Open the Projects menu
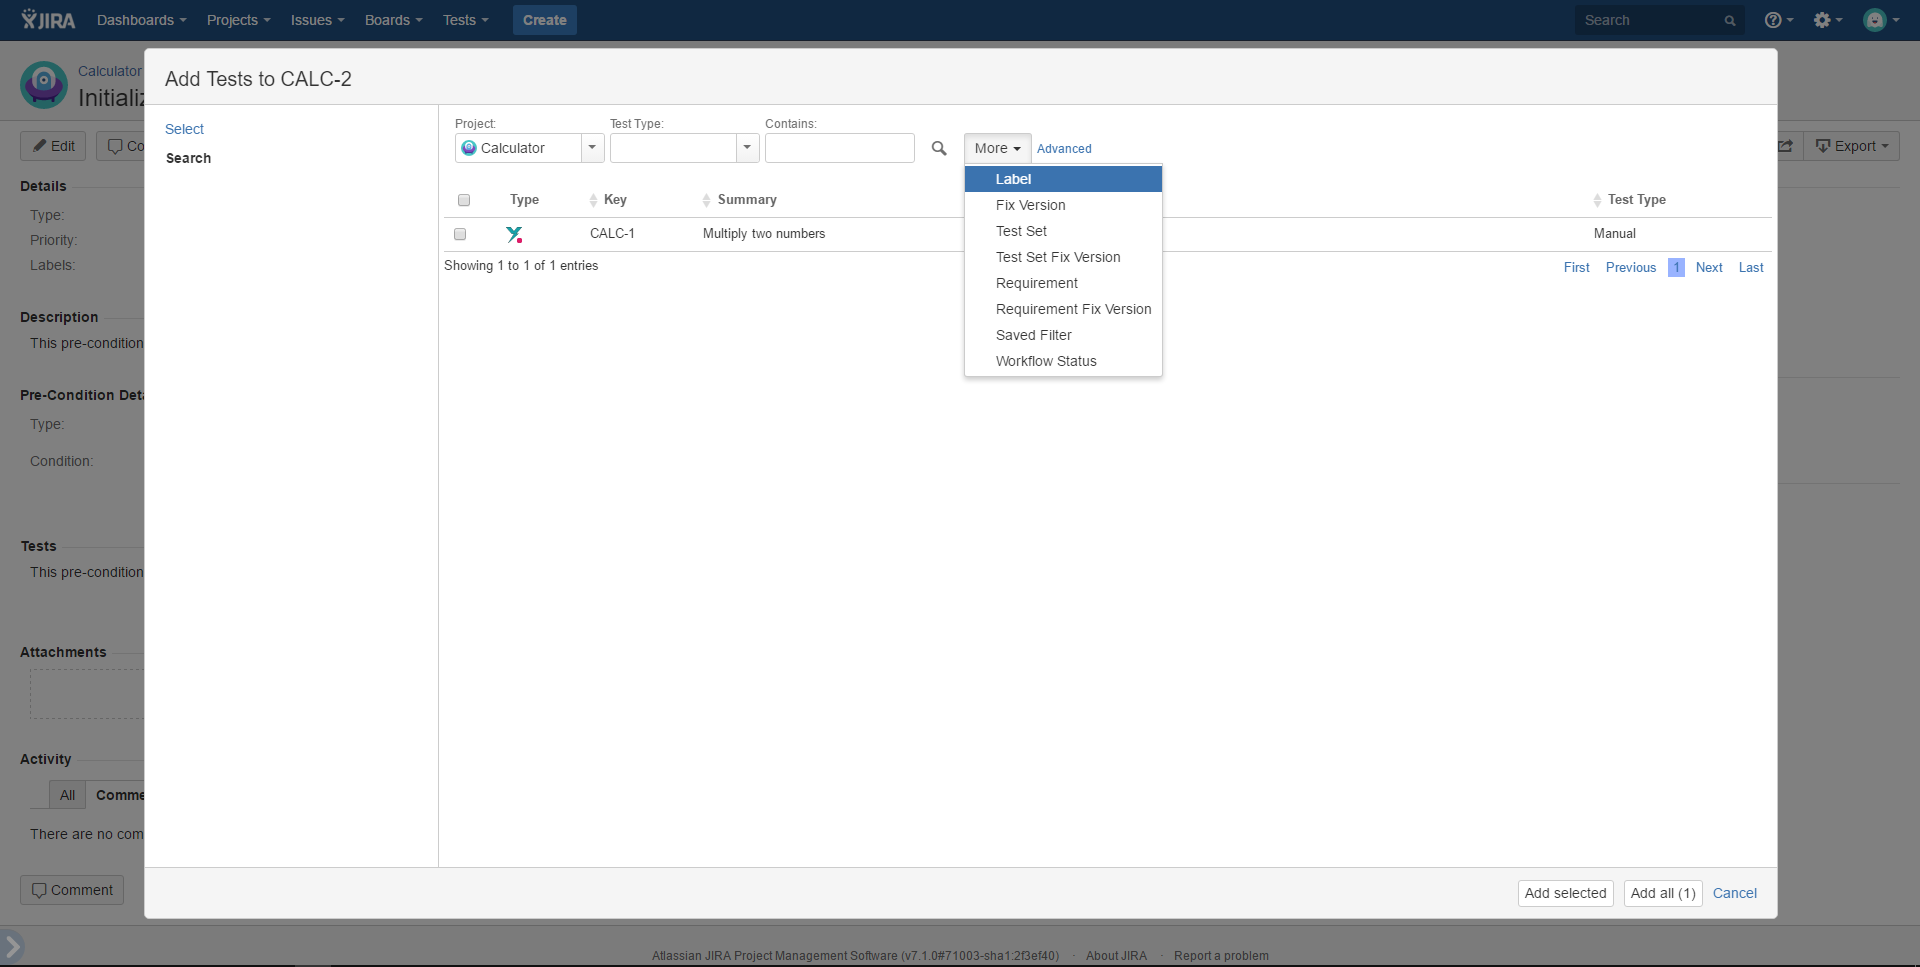 pyautogui.click(x=238, y=20)
